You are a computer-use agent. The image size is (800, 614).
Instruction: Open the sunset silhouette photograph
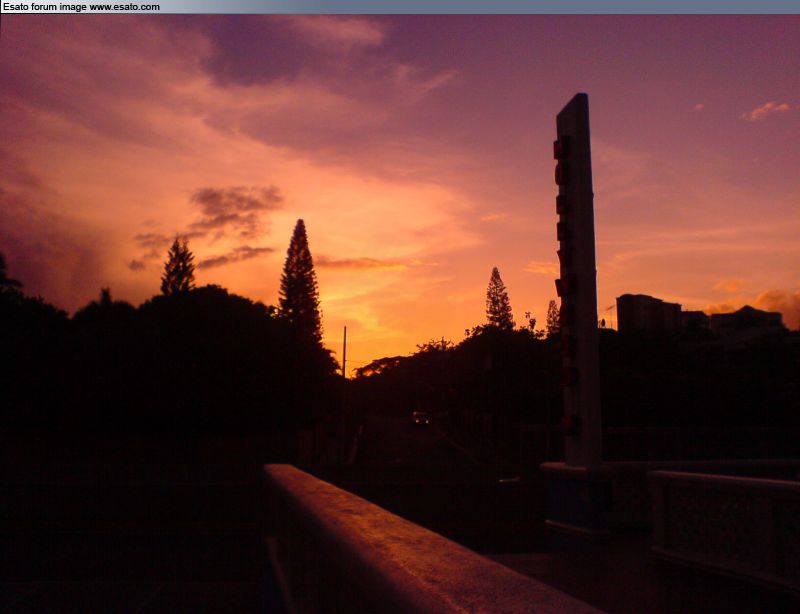click(400, 314)
